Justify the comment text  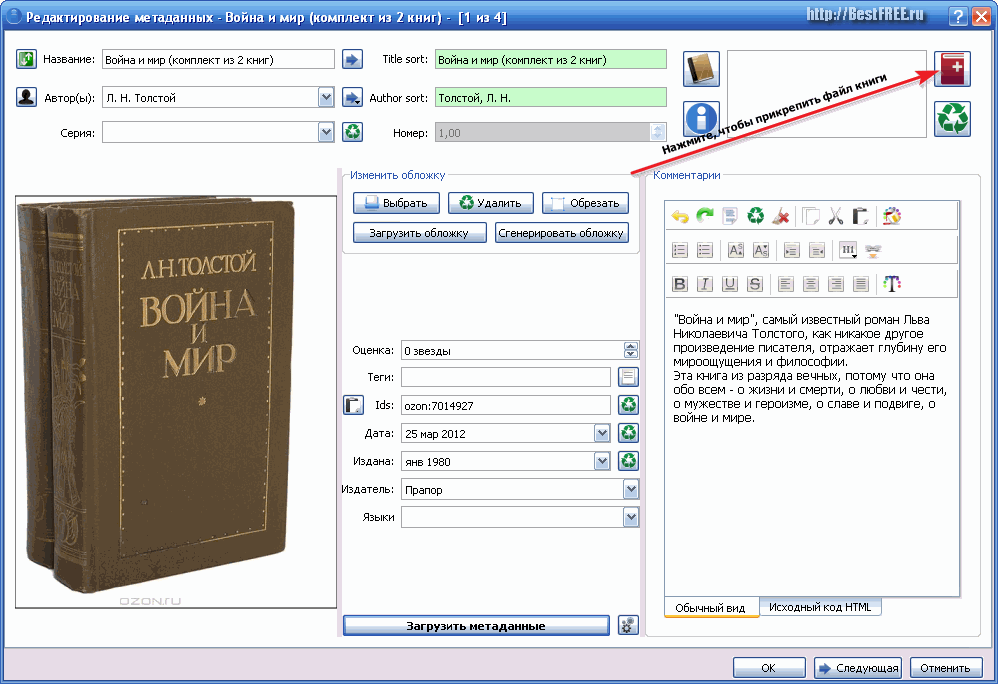coord(861,284)
